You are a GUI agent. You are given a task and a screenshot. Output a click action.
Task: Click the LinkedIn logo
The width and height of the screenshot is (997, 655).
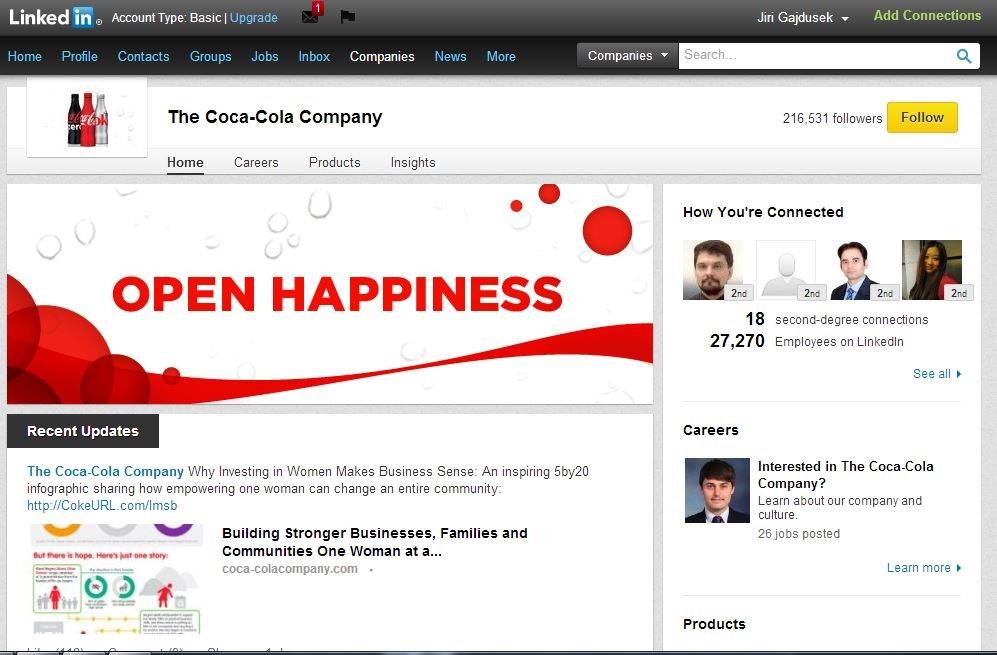point(55,17)
